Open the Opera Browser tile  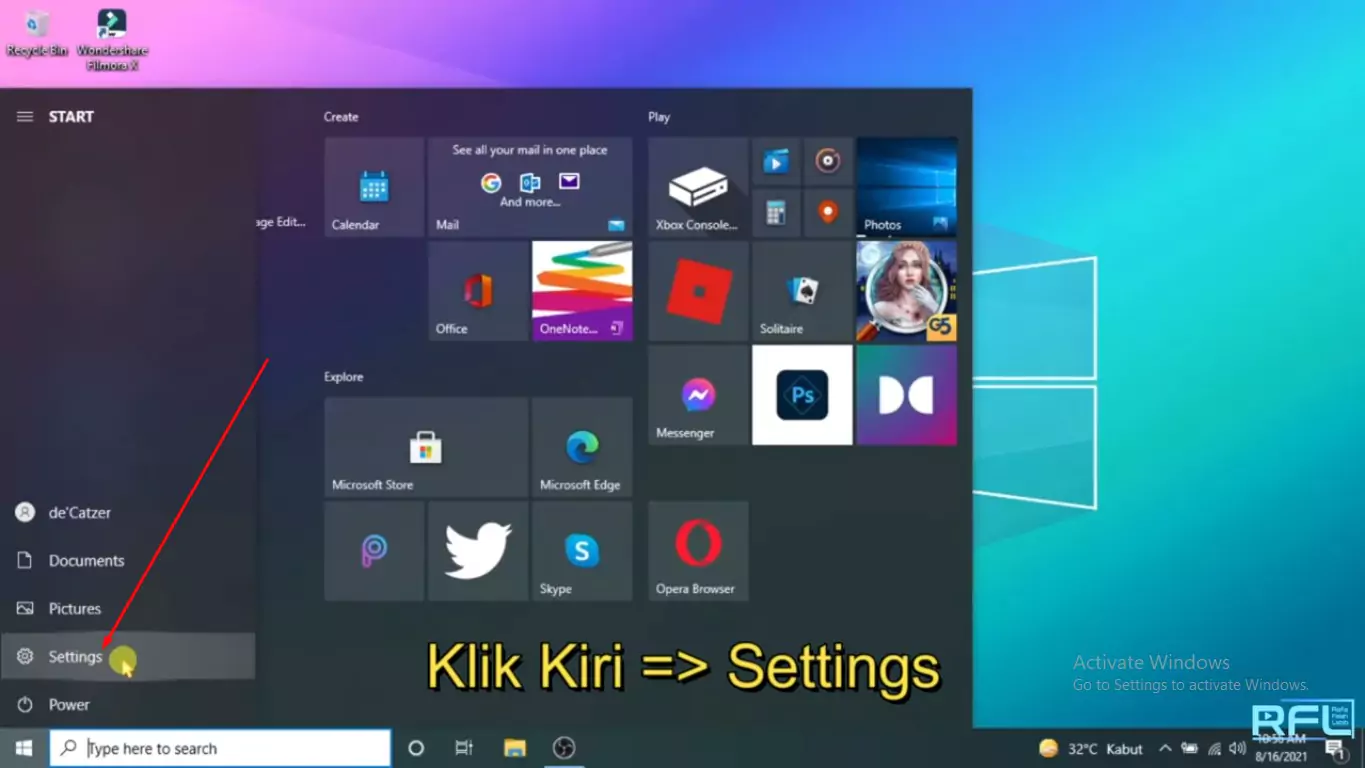click(x=698, y=551)
